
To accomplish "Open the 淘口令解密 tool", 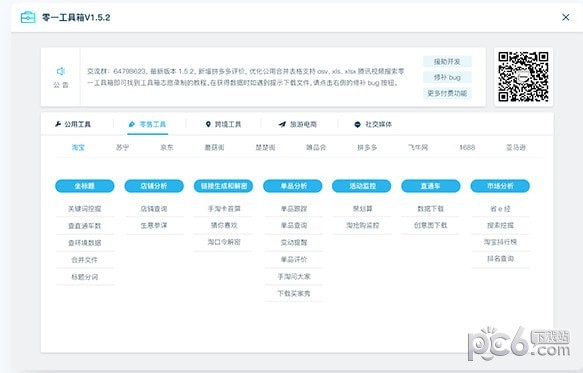I will click(223, 242).
